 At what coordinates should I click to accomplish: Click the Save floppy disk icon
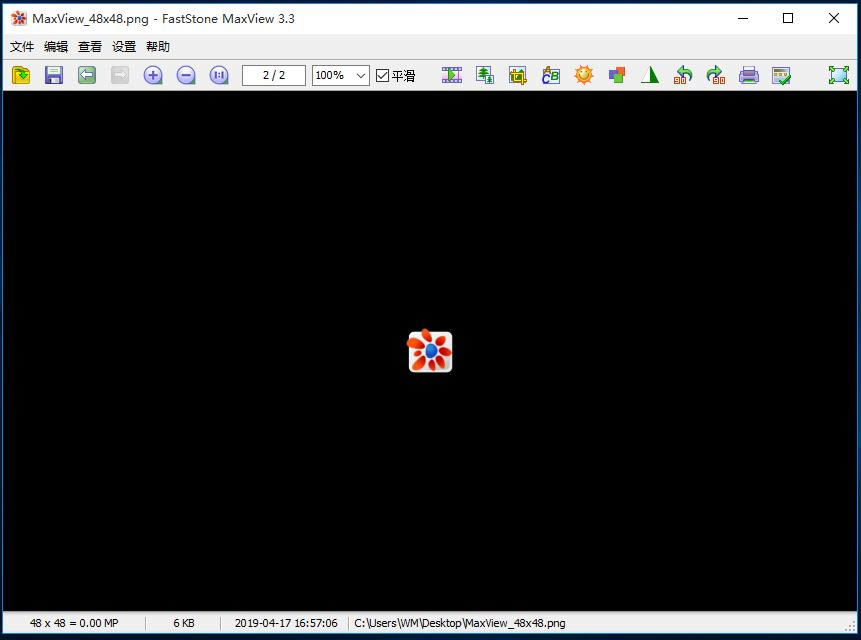54,75
